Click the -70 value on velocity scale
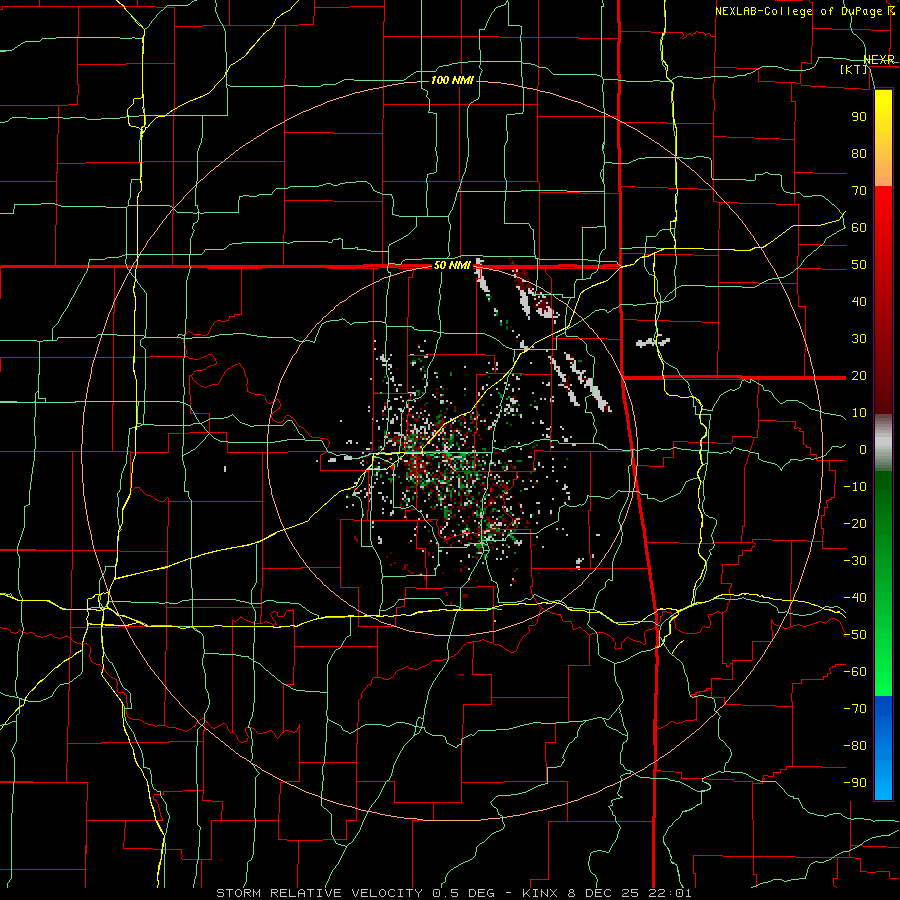Screen dimensions: 900x900 pos(855,709)
